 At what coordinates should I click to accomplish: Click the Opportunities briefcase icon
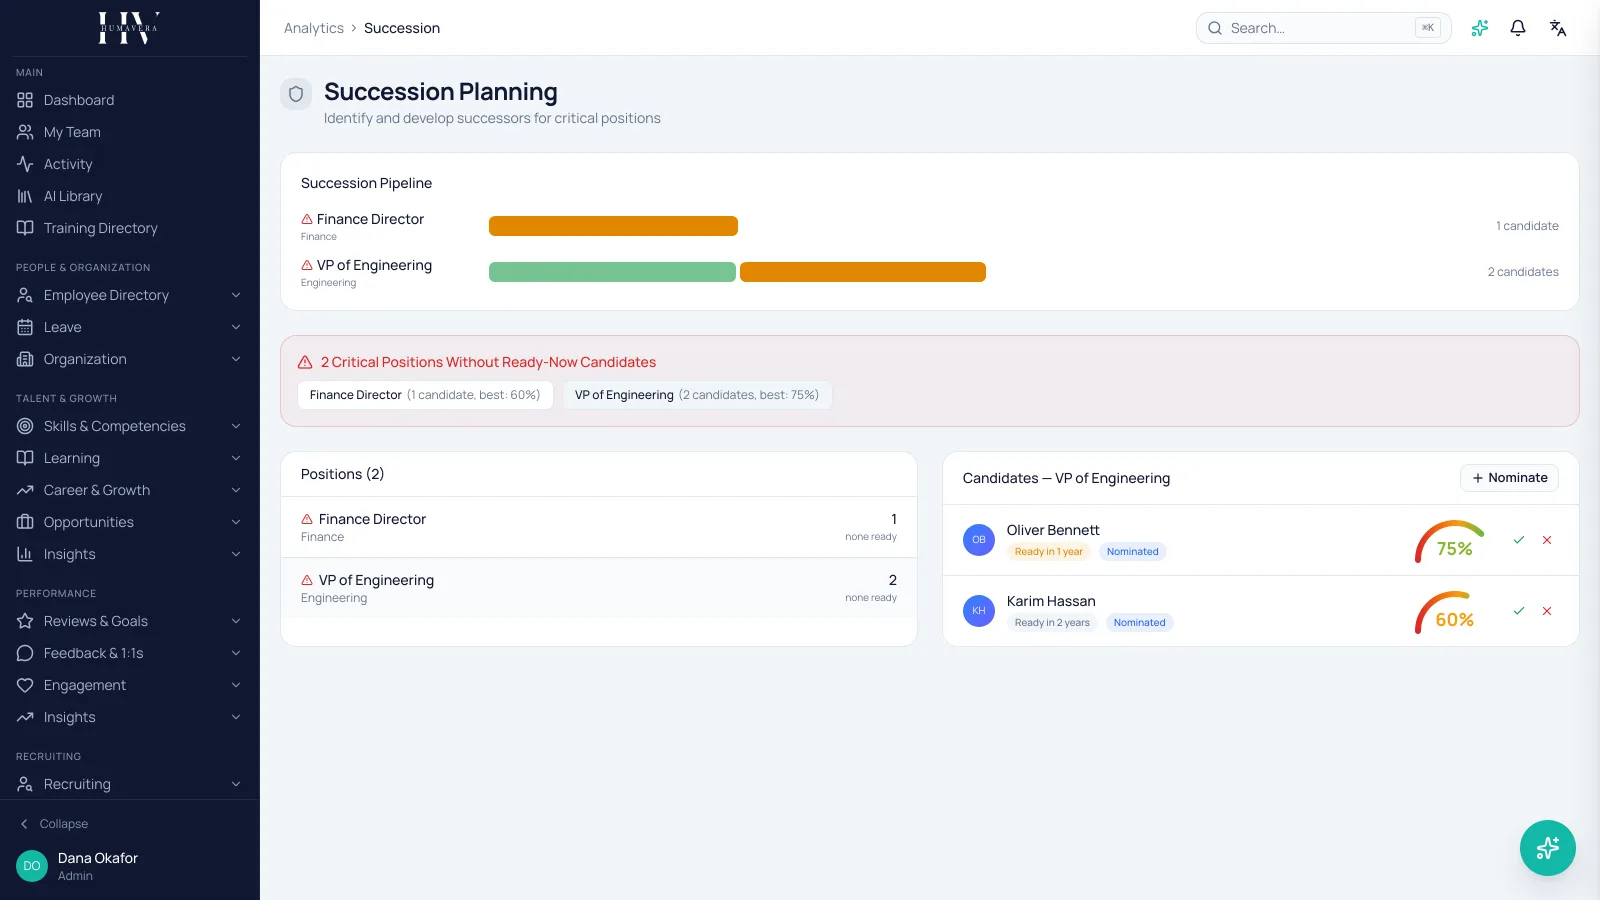(25, 522)
